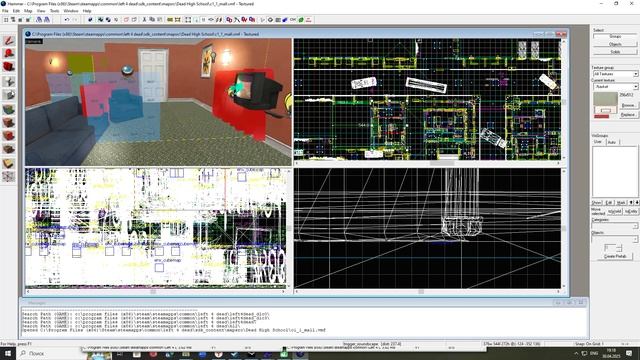Click the Carve icon in toolbar

tap(90, 20)
